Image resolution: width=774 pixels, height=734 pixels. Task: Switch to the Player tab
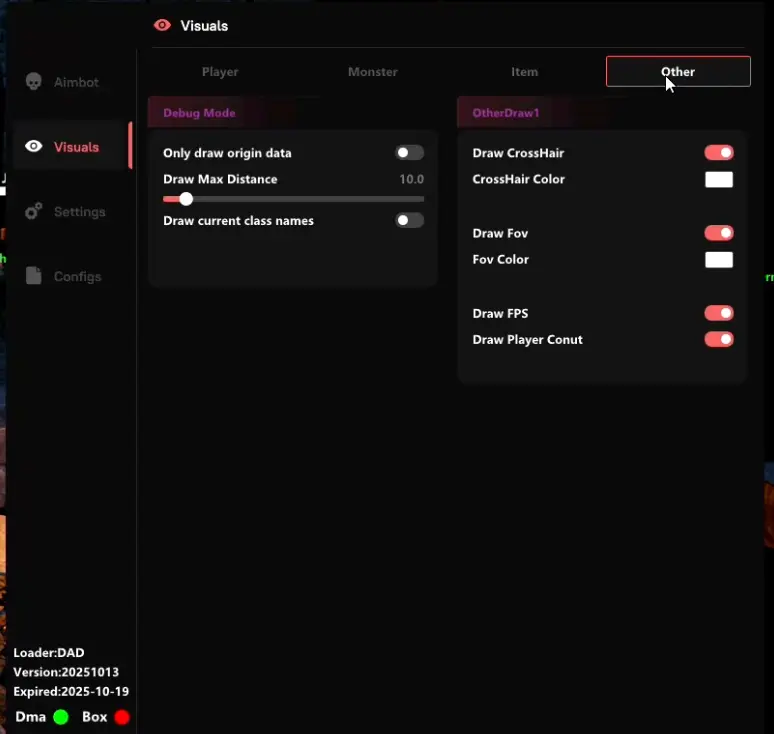click(220, 72)
